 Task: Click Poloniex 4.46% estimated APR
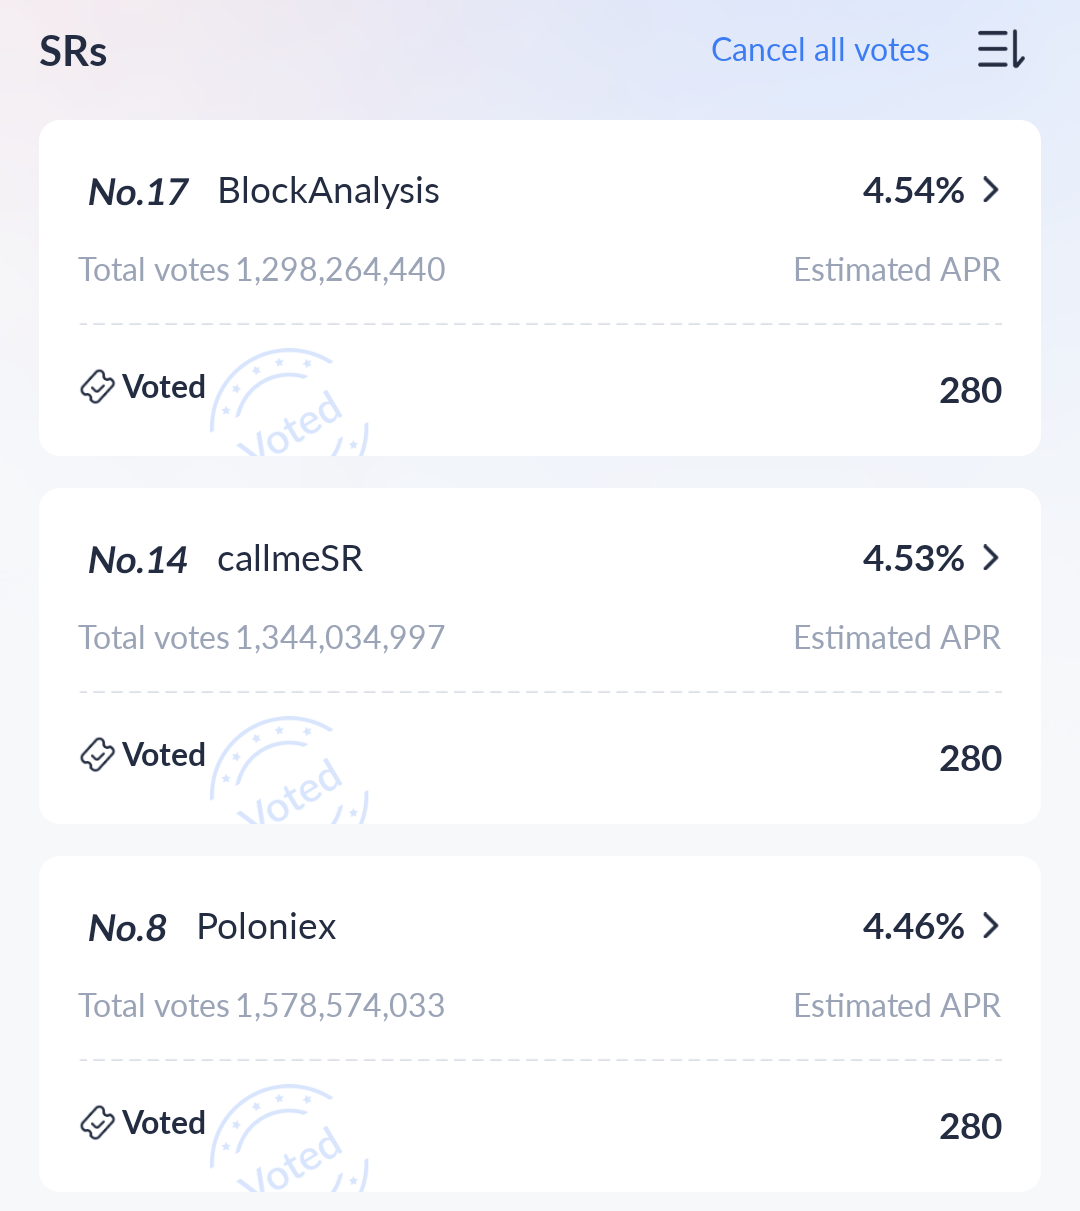(913, 926)
